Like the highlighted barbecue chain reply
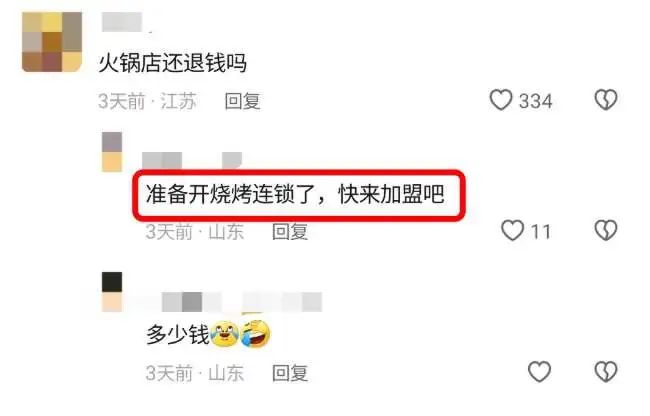 tap(512, 231)
